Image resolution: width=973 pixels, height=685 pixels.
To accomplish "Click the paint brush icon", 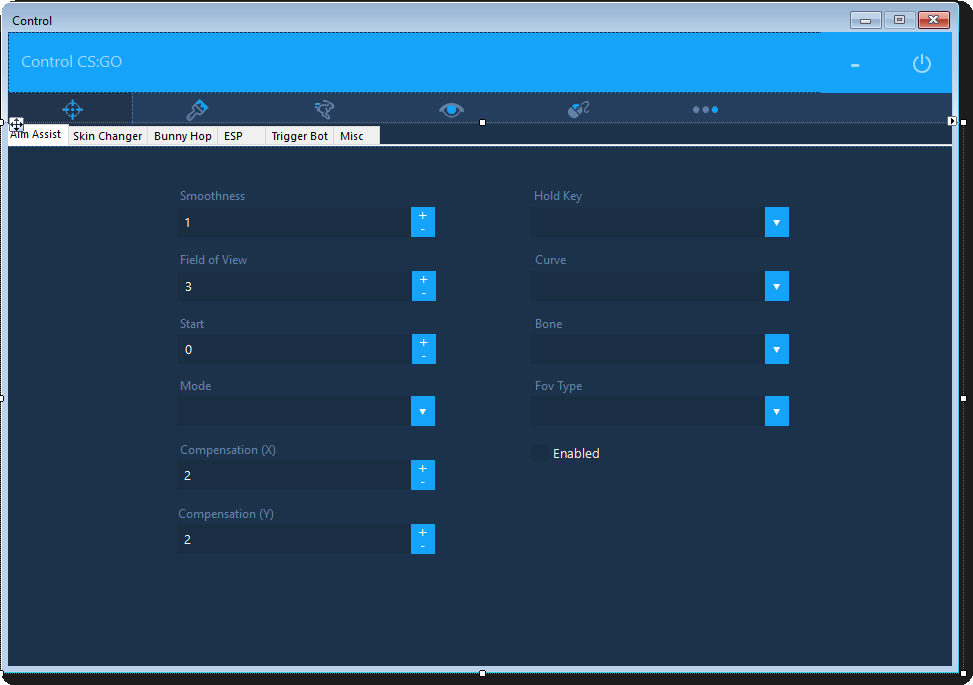I will tap(197, 109).
